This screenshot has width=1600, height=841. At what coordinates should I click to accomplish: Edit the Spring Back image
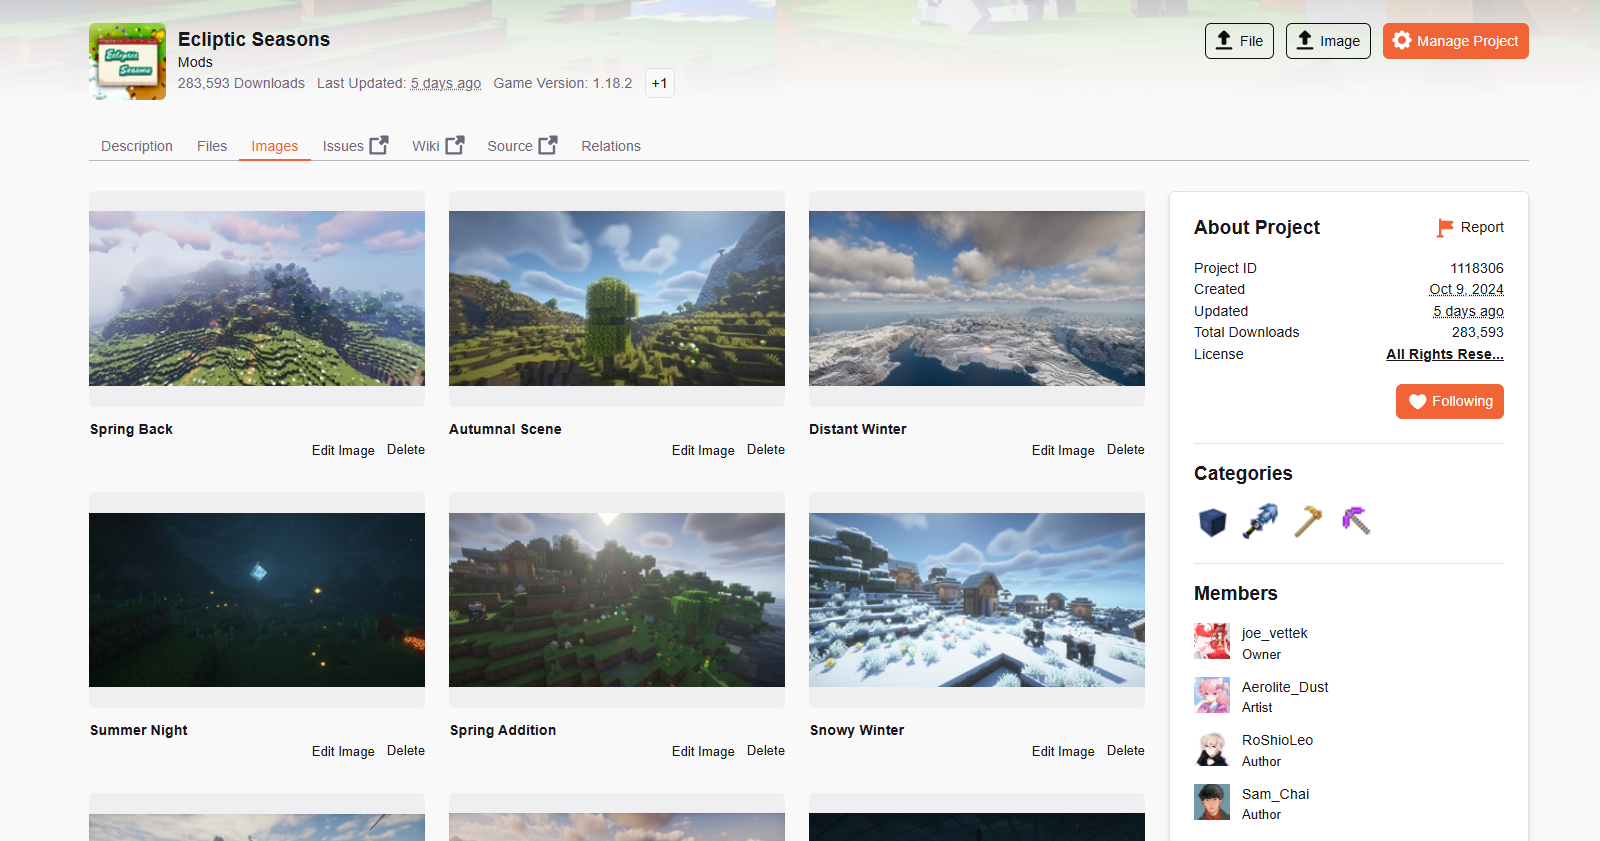pos(343,451)
